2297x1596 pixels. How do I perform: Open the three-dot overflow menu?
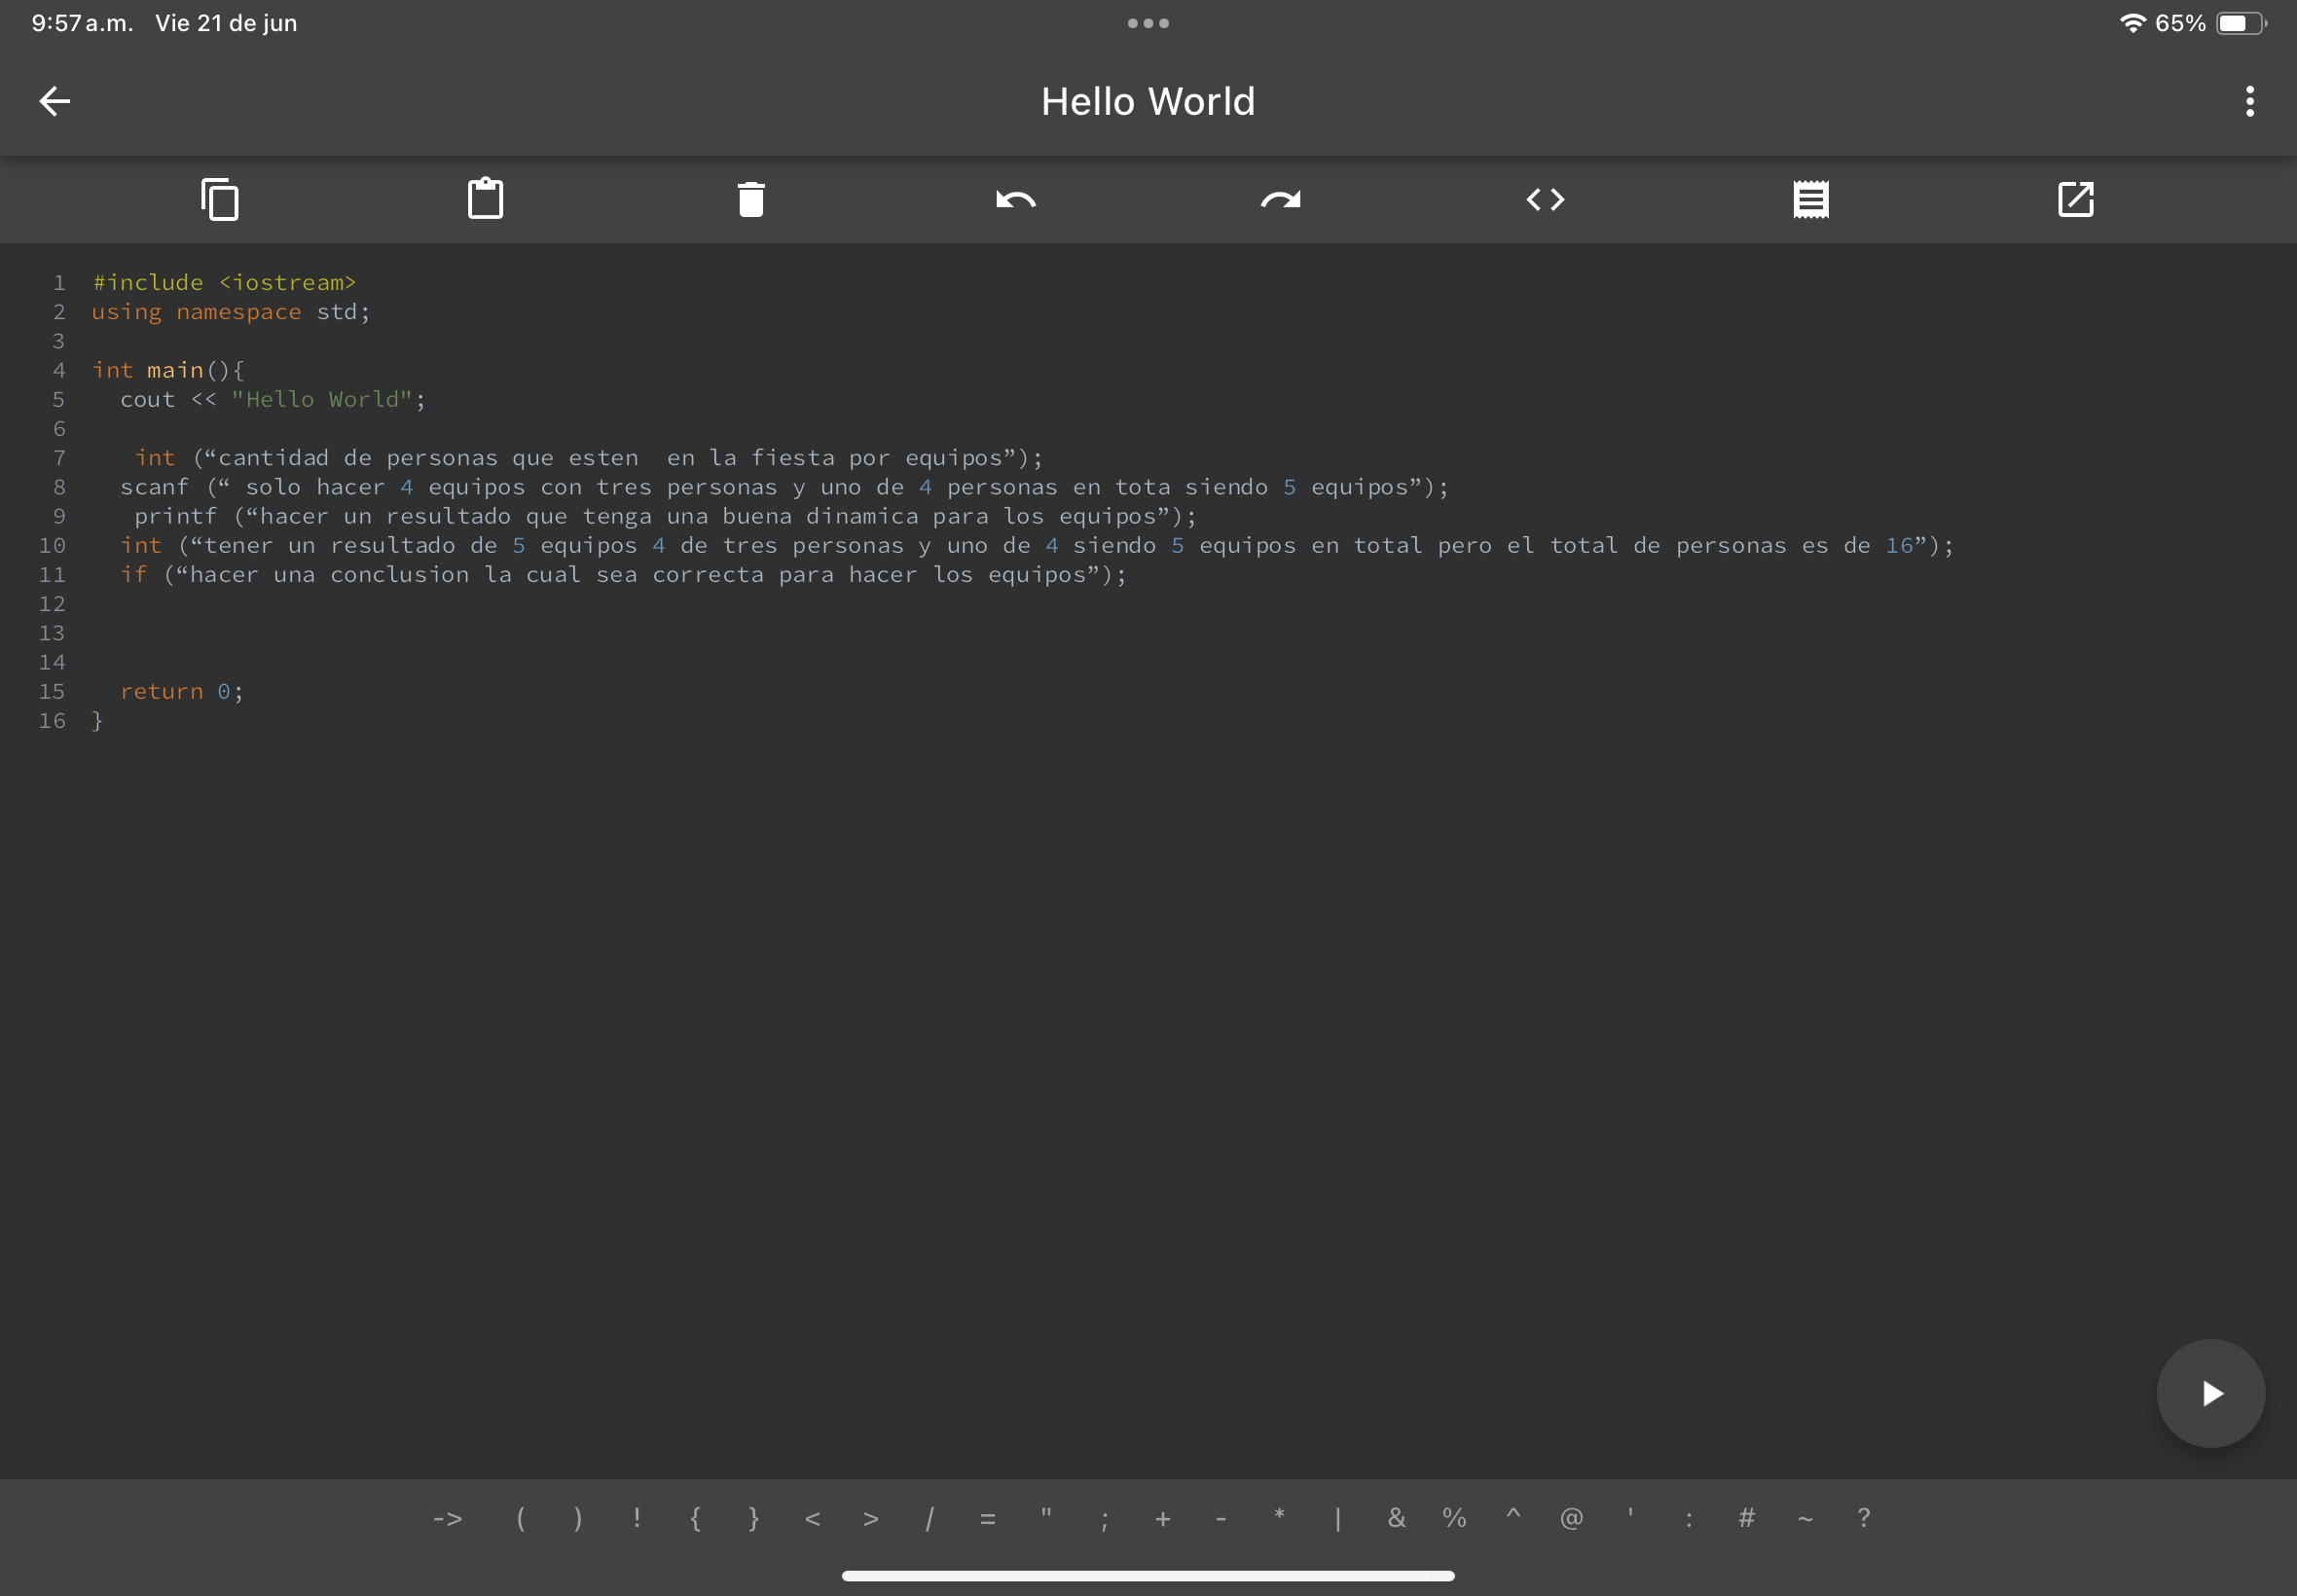[x=2250, y=101]
